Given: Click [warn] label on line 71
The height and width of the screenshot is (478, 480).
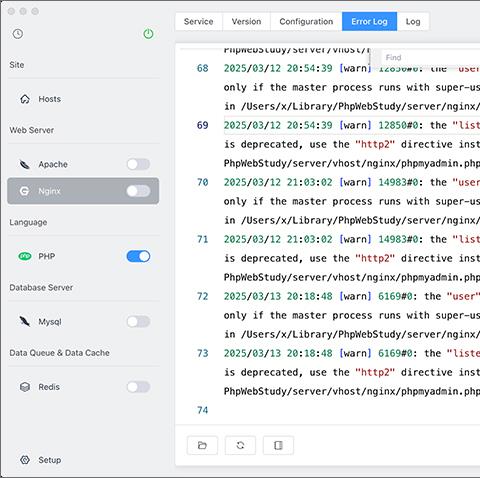Looking at the screenshot, I should pos(355,239).
